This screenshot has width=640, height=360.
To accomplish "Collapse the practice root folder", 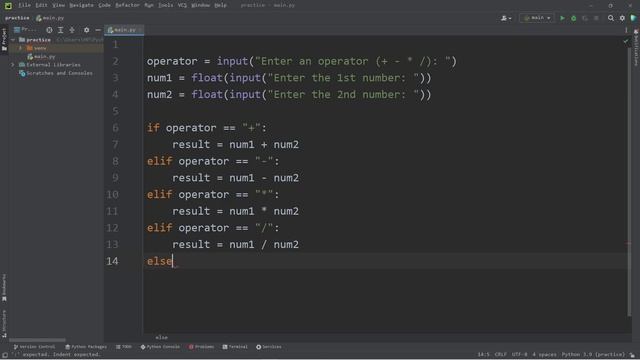I will pyautogui.click(x=13, y=40).
